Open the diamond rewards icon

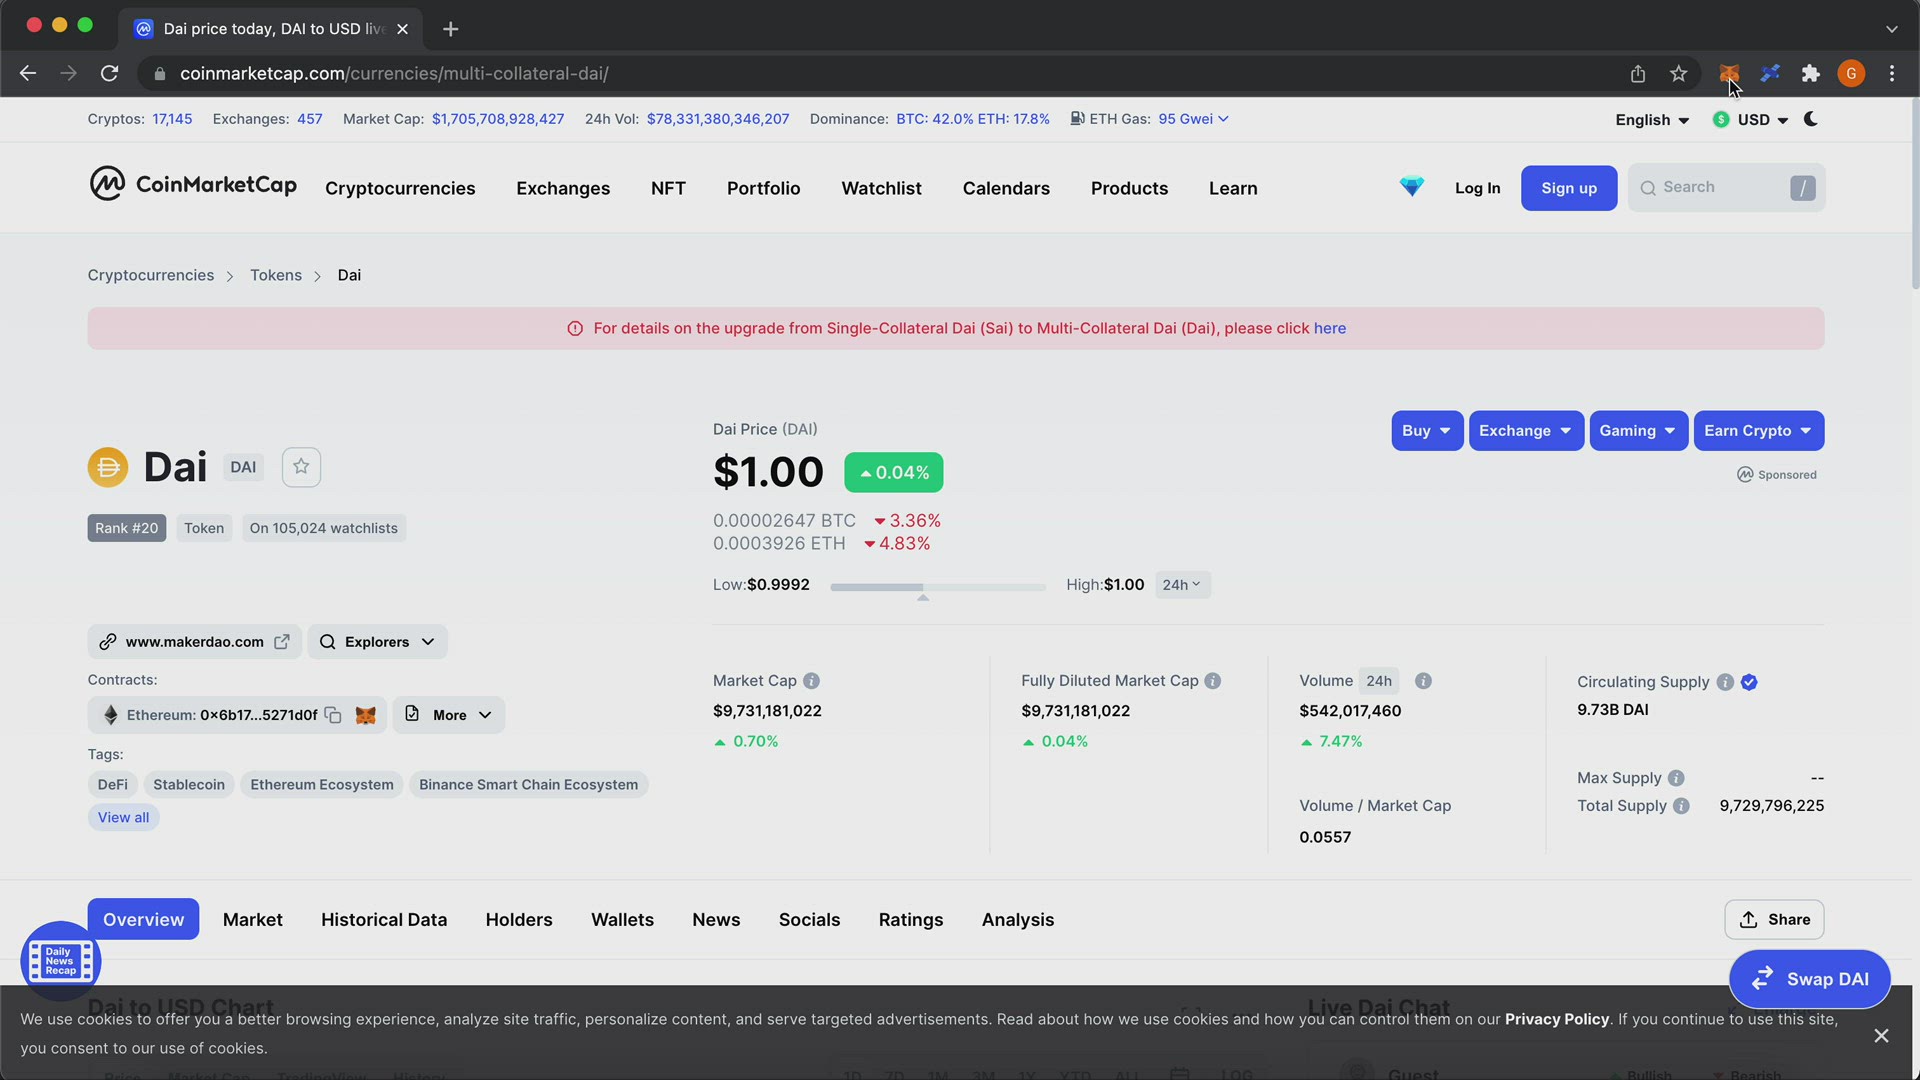coord(1411,187)
